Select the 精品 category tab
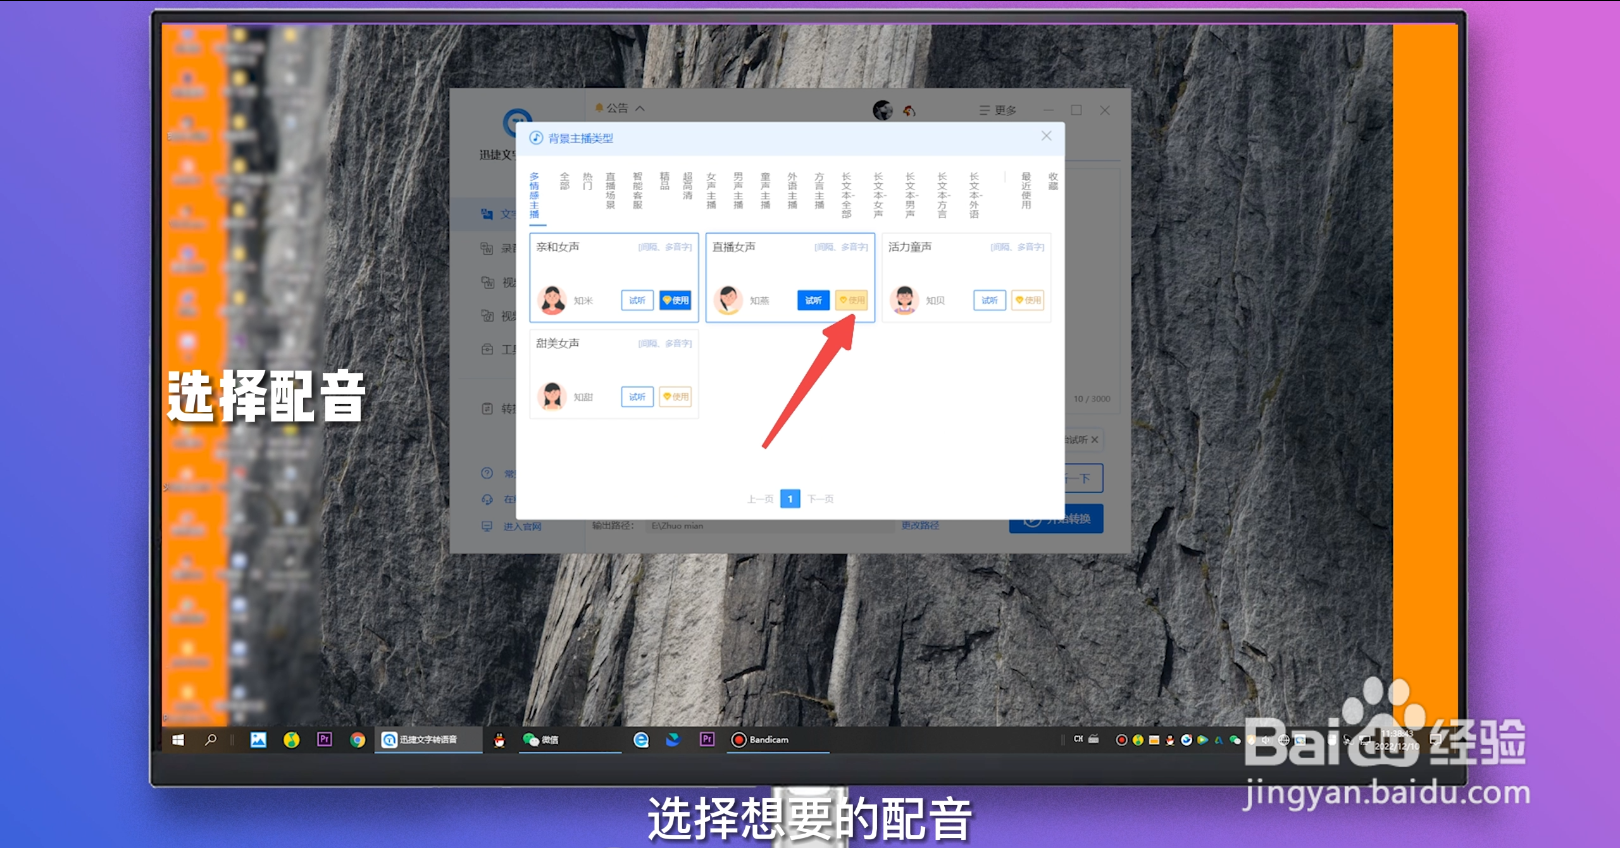 664,181
